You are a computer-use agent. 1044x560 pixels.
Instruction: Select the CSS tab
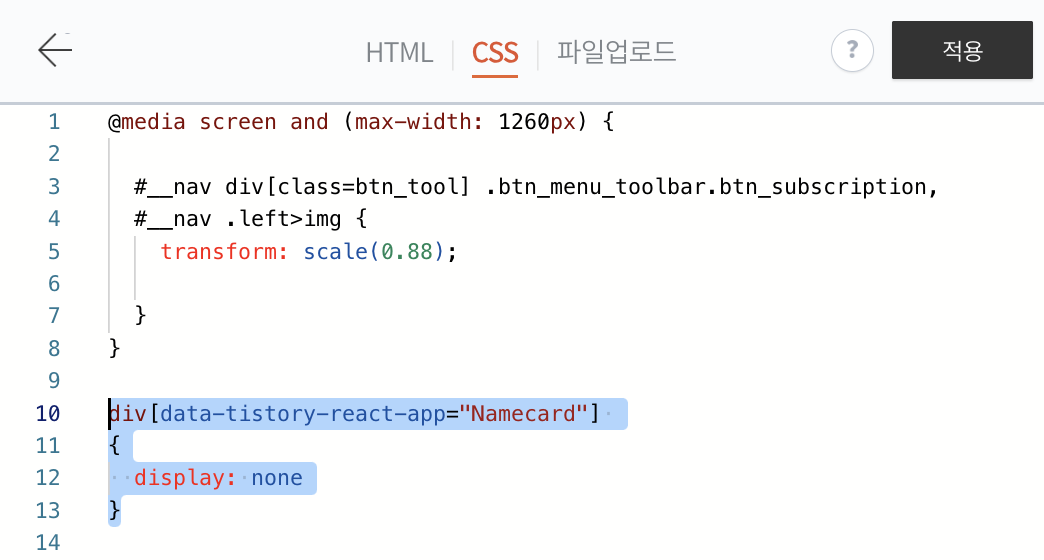(495, 53)
